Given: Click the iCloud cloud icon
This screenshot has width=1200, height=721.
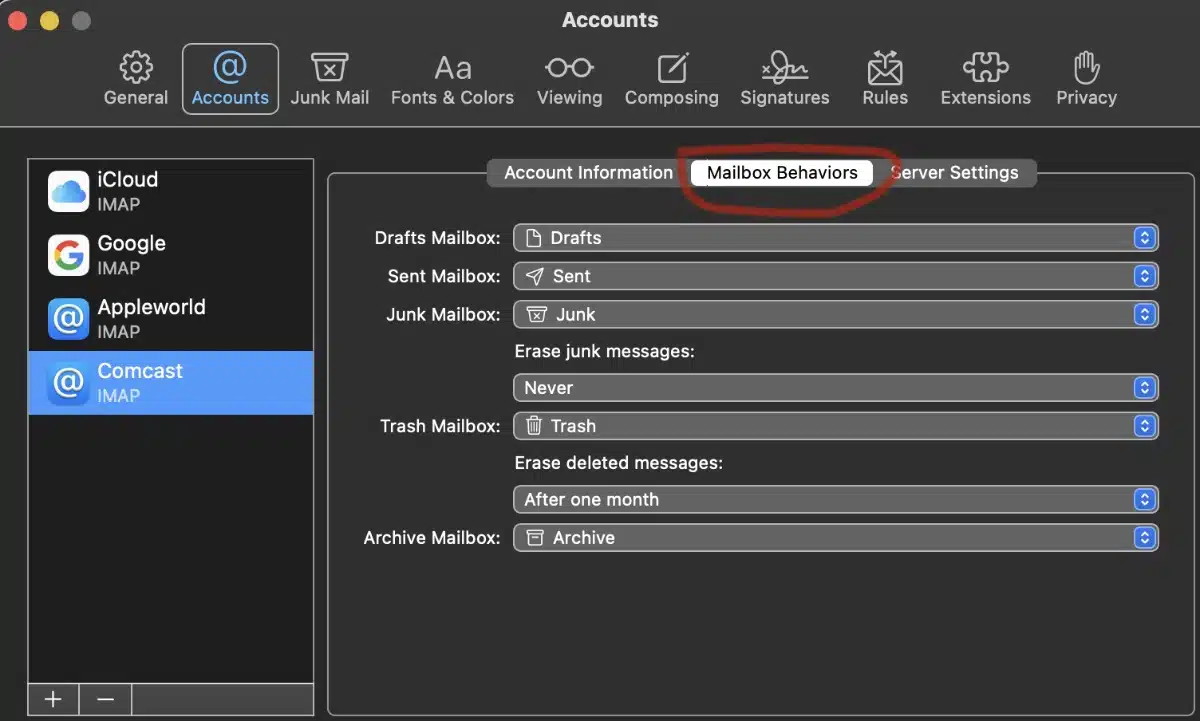Looking at the screenshot, I should click(69, 191).
